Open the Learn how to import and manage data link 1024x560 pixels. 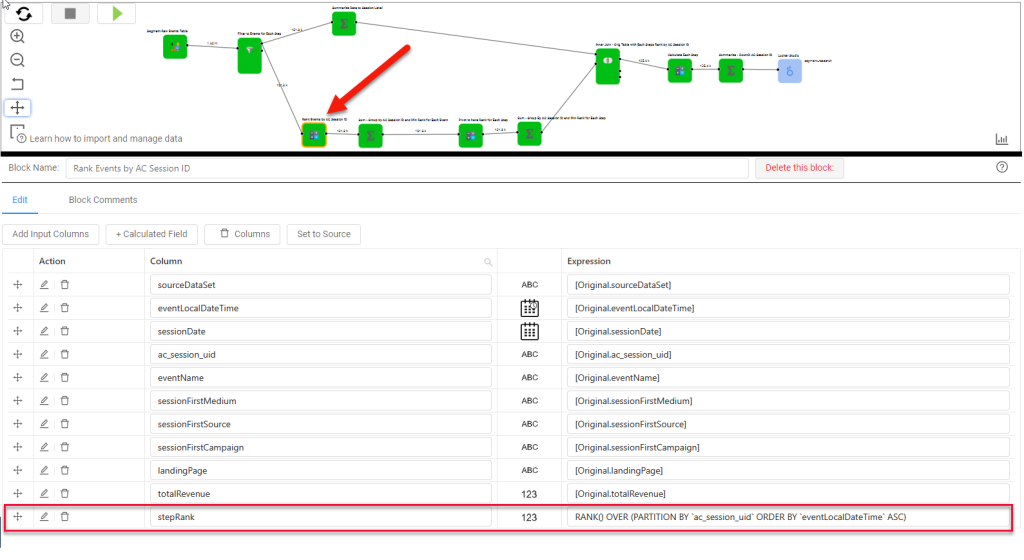pyautogui.click(x=106, y=138)
